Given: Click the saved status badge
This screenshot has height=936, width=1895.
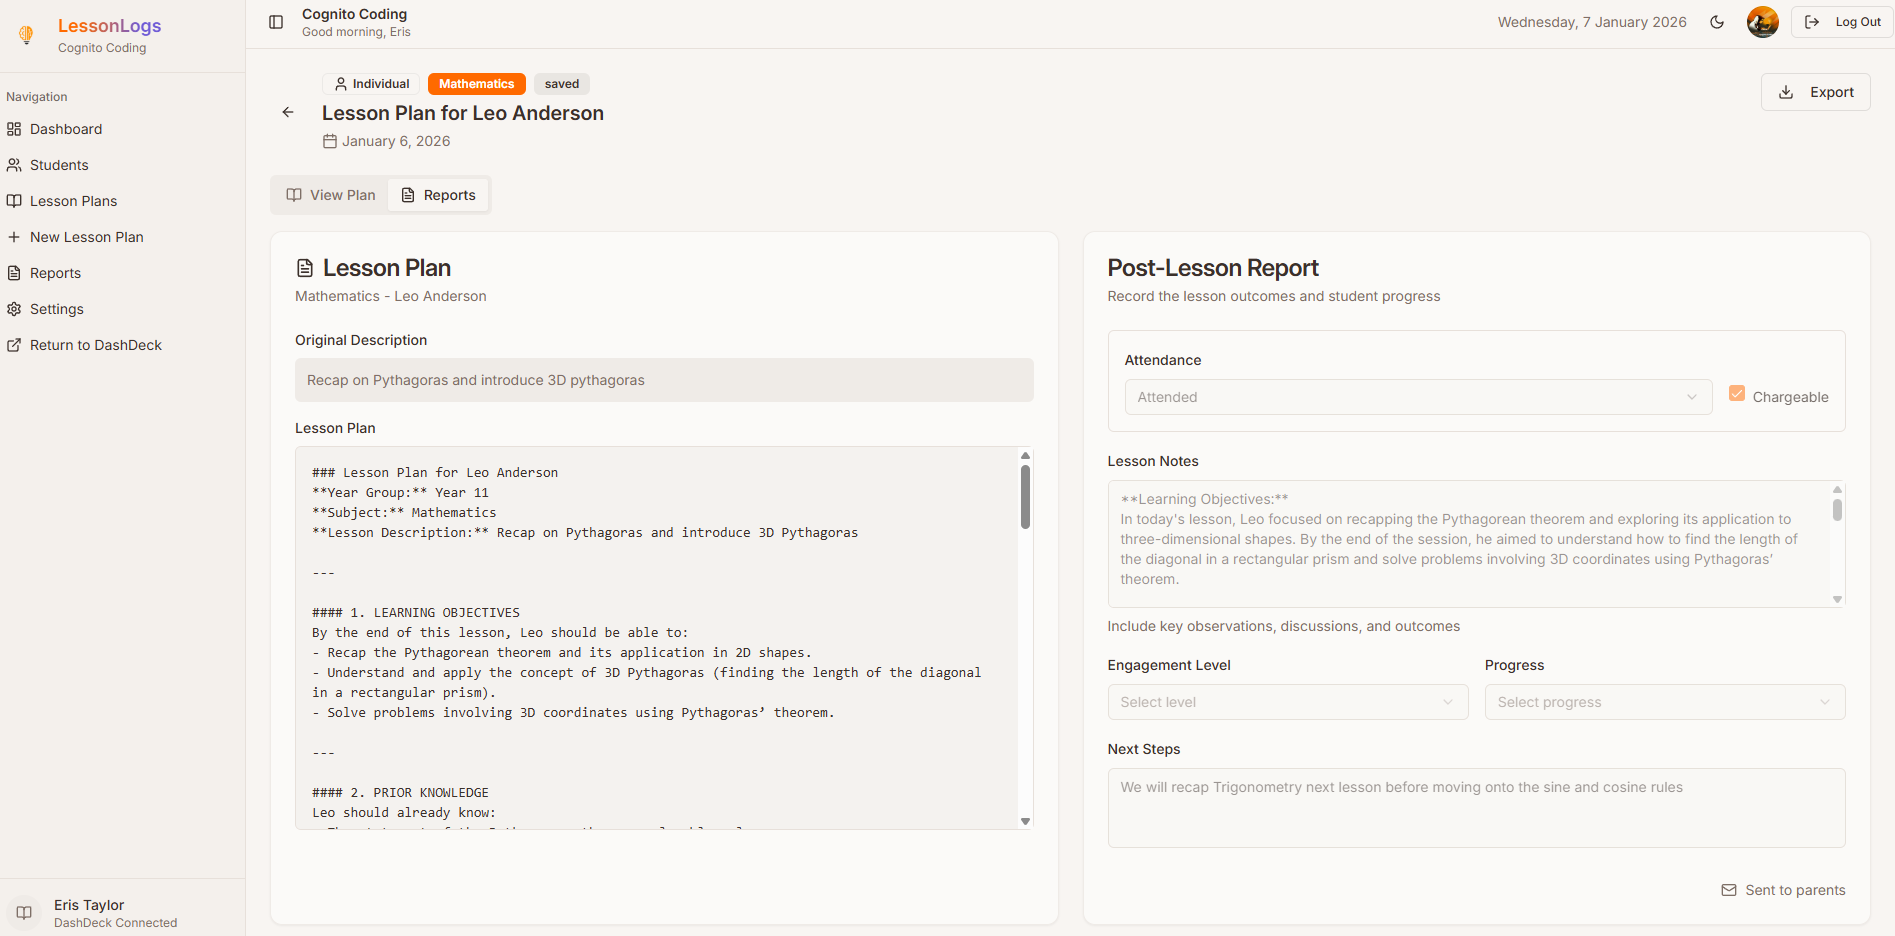Looking at the screenshot, I should [561, 83].
